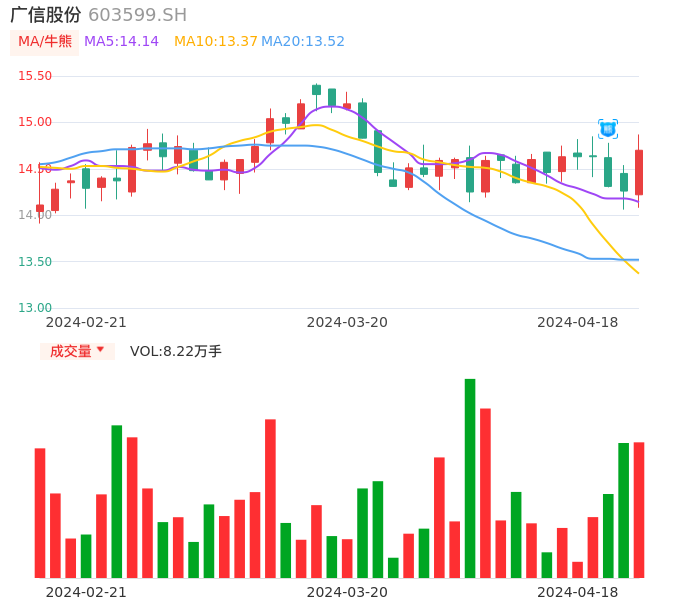686x606 pixels.
Task: Toggle the MA/牛熊 indicator button
Action: (x=44, y=42)
